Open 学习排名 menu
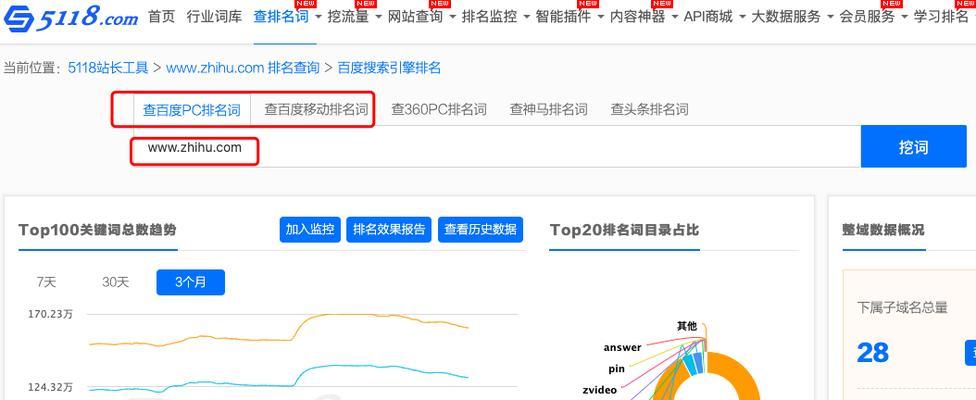 pyautogui.click(x=941, y=17)
